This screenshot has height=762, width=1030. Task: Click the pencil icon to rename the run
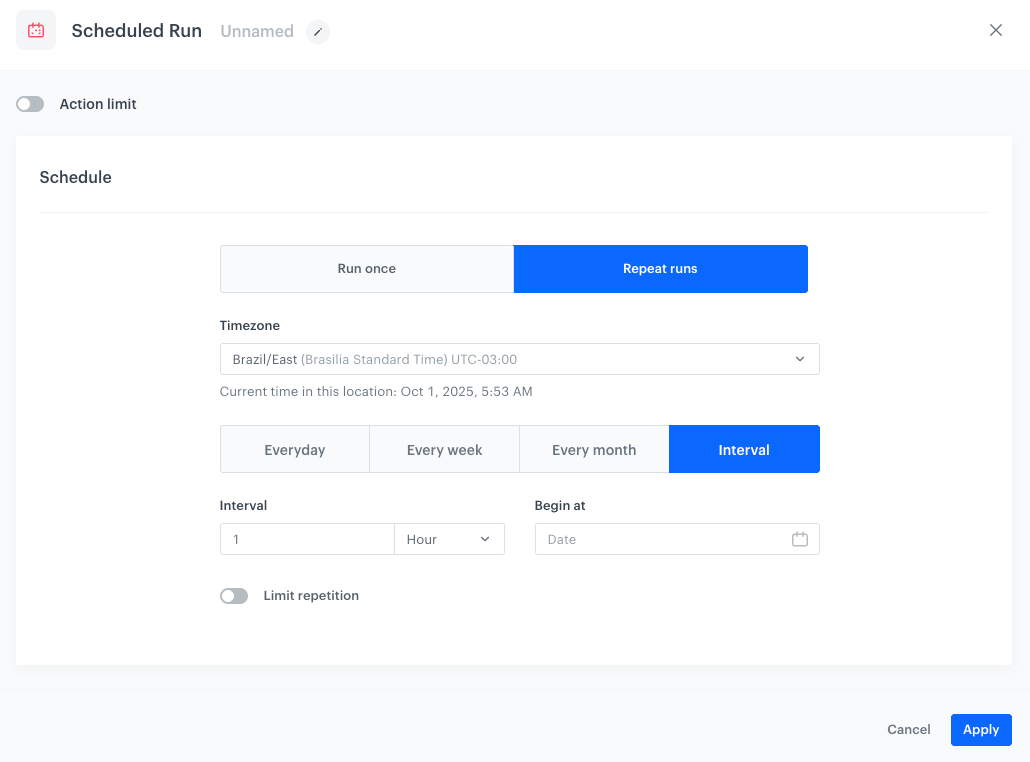tap(318, 32)
